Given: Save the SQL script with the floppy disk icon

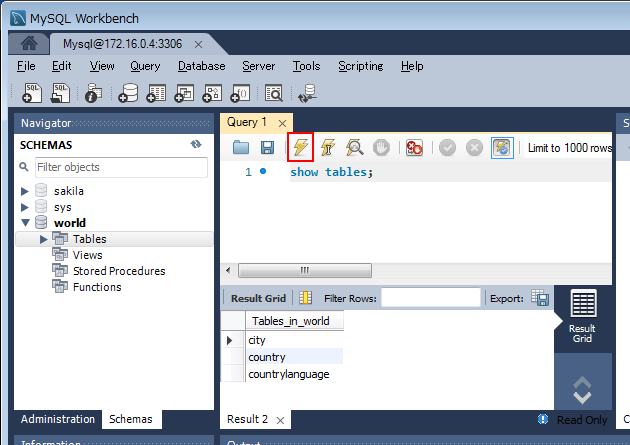Looking at the screenshot, I should click(267, 147).
